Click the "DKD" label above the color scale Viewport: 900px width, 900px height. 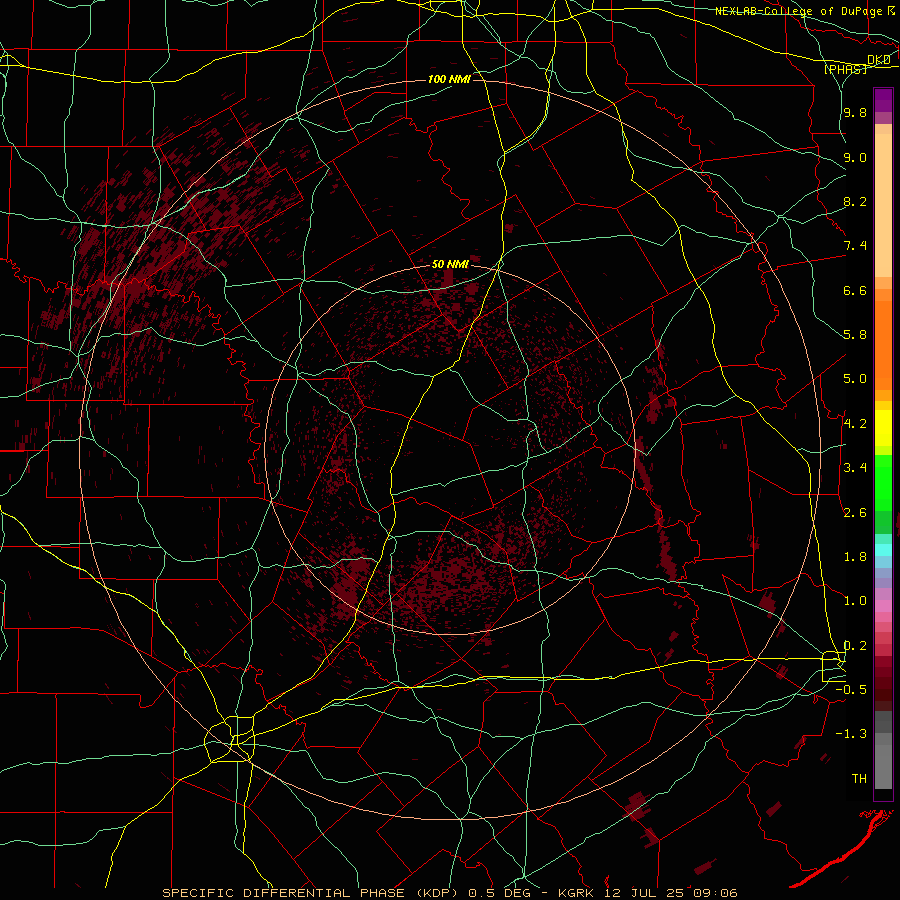(x=879, y=60)
